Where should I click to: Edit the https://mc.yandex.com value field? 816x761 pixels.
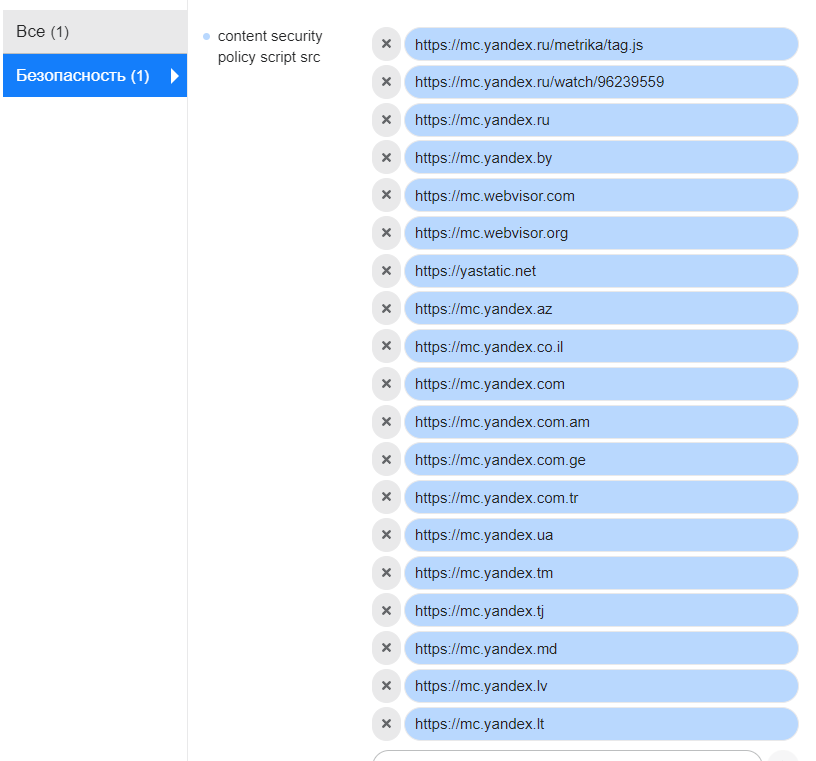click(601, 384)
